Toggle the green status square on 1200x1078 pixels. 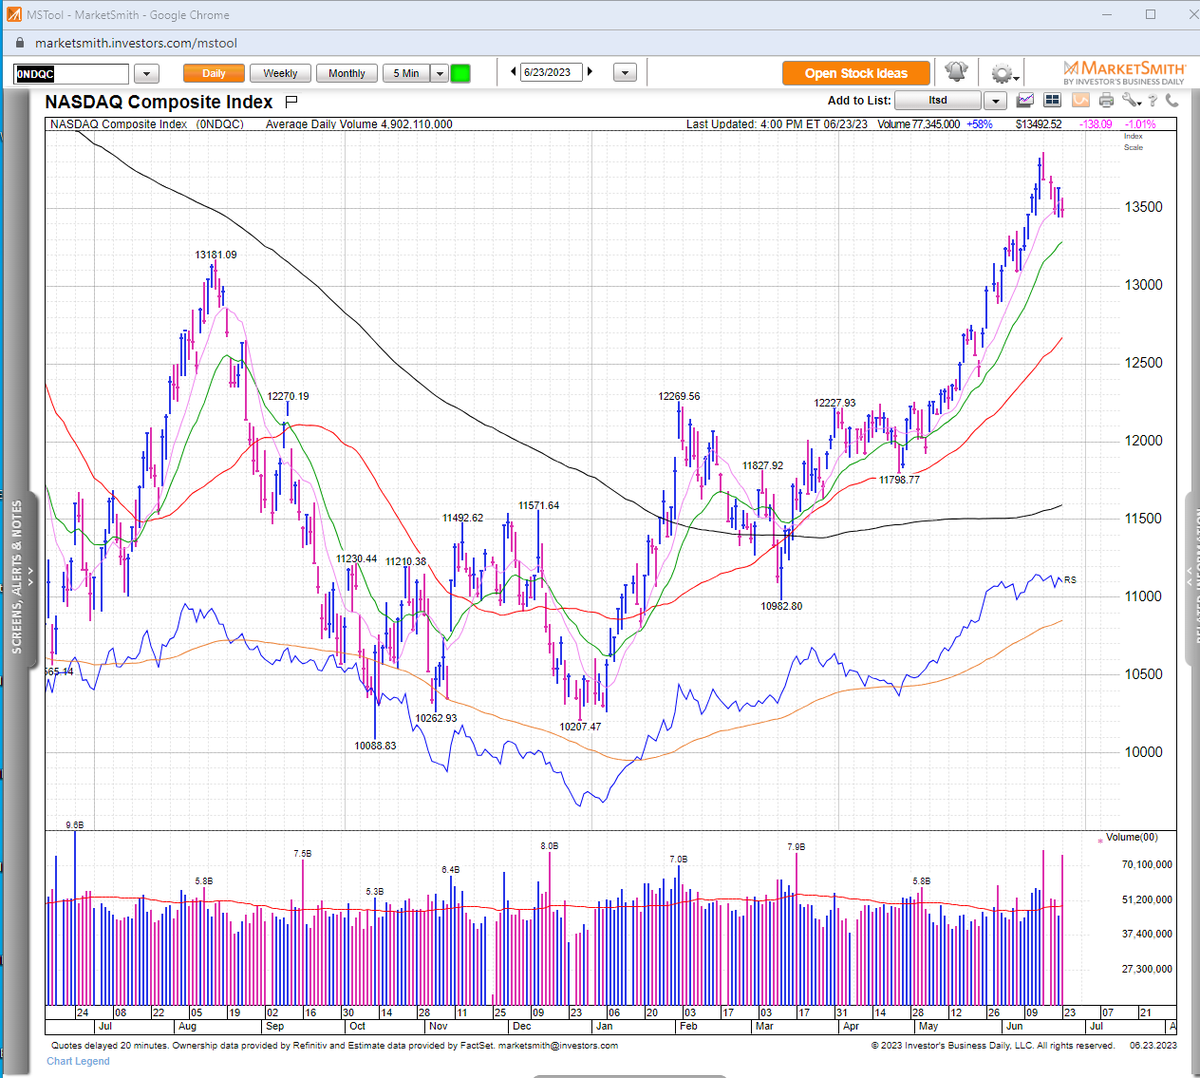click(x=461, y=72)
